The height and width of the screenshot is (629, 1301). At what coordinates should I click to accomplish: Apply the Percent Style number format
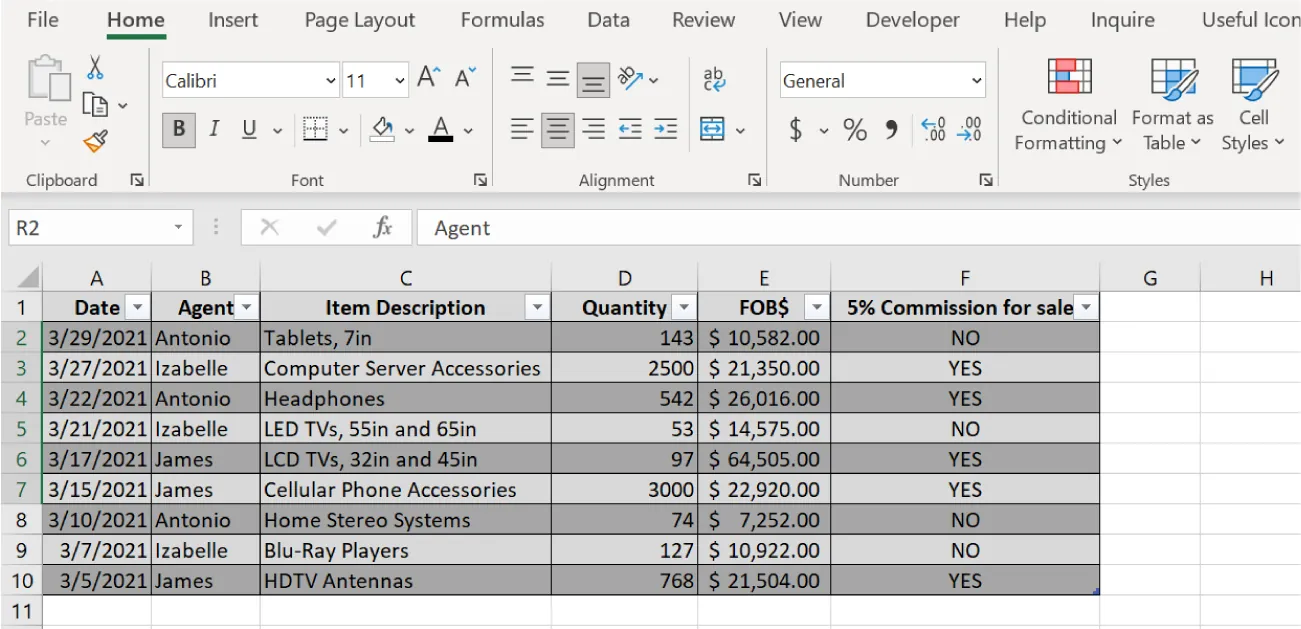point(854,128)
